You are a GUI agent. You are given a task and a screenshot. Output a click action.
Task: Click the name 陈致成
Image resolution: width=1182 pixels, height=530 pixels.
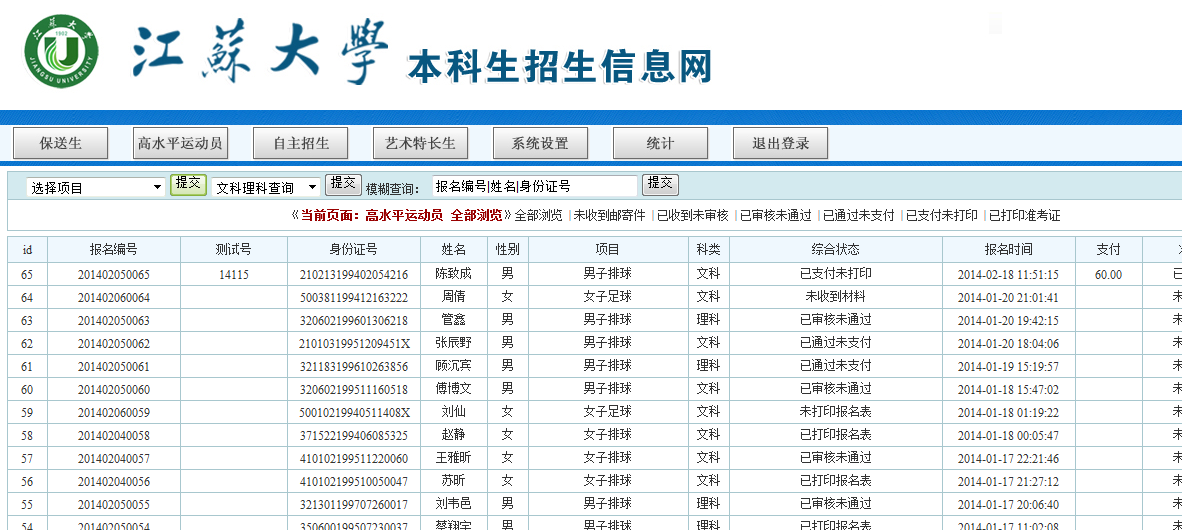click(453, 274)
